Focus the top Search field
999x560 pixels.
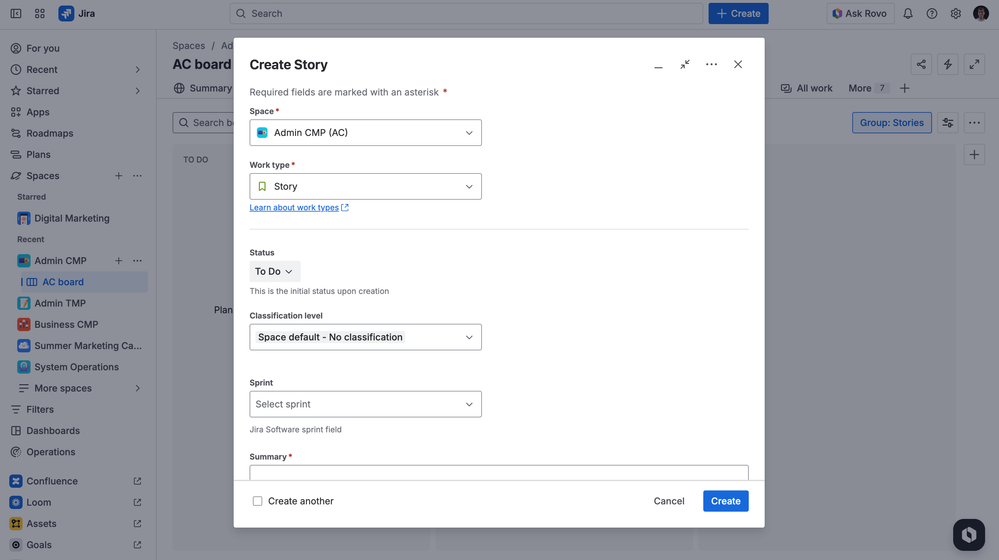466,13
